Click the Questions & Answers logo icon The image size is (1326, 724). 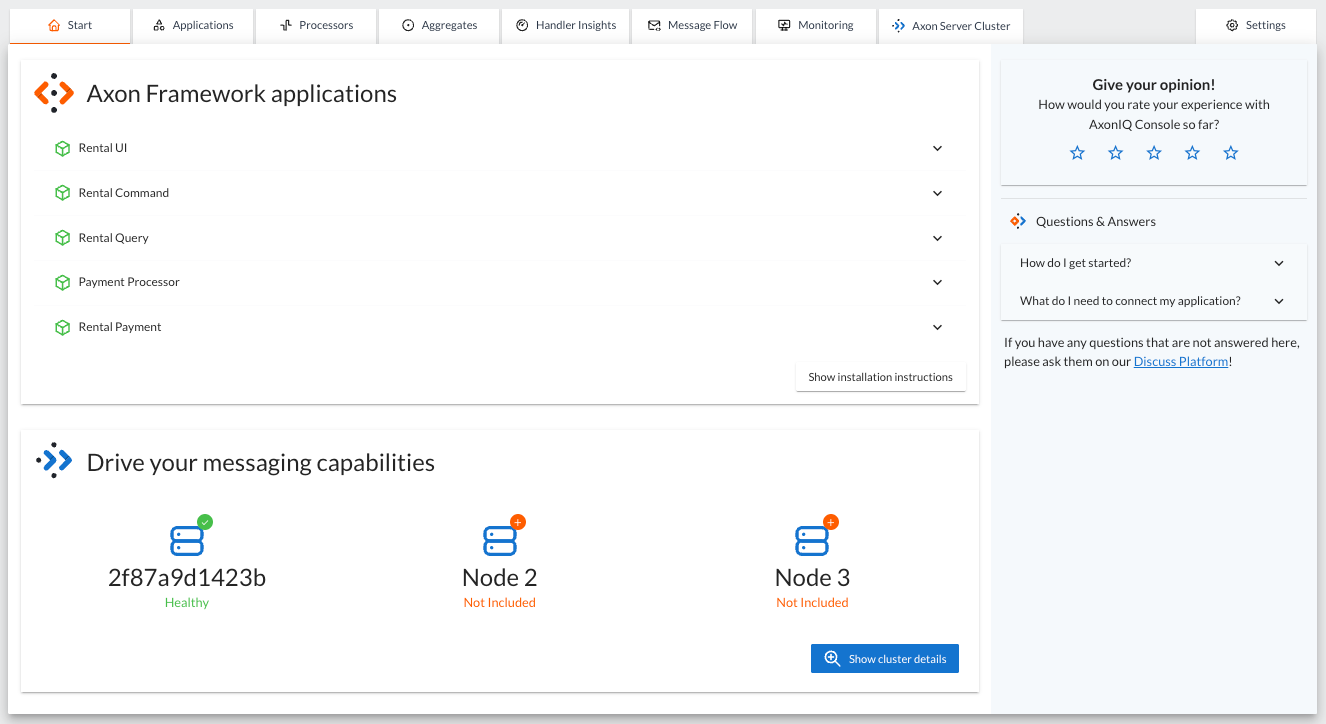[1018, 221]
